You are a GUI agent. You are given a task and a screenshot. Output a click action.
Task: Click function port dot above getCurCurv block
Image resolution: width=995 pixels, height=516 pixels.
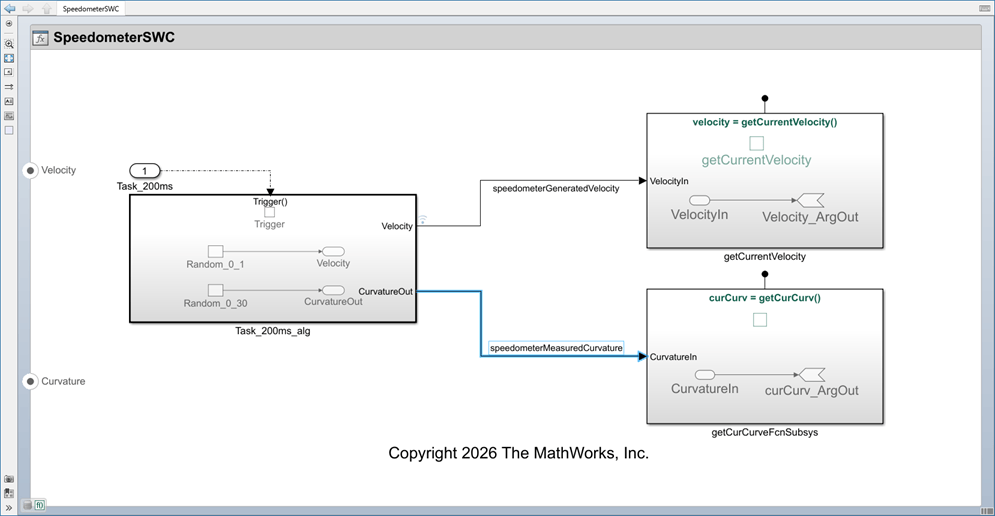pos(765,274)
